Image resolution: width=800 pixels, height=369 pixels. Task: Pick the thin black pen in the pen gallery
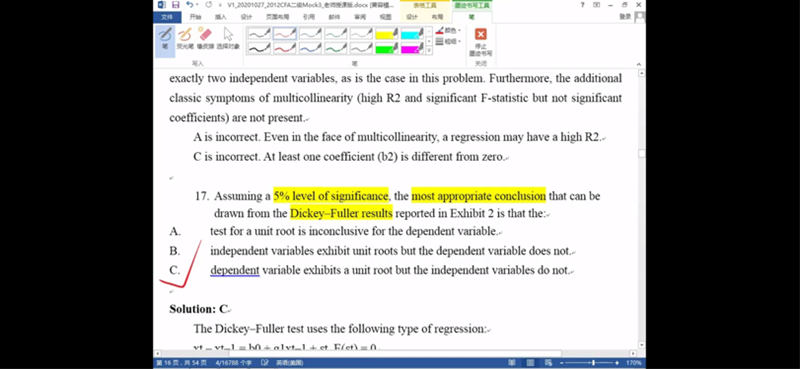click(259, 34)
